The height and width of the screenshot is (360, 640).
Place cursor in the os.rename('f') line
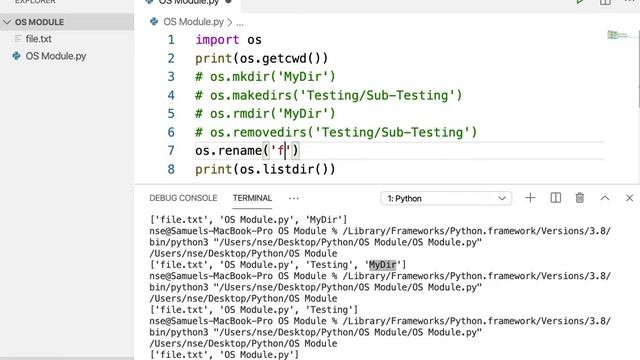click(x=247, y=151)
